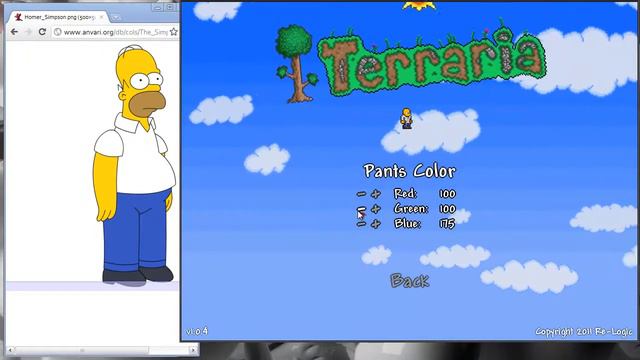Increase Blue value with plus button
The image size is (640, 360).
point(376,224)
